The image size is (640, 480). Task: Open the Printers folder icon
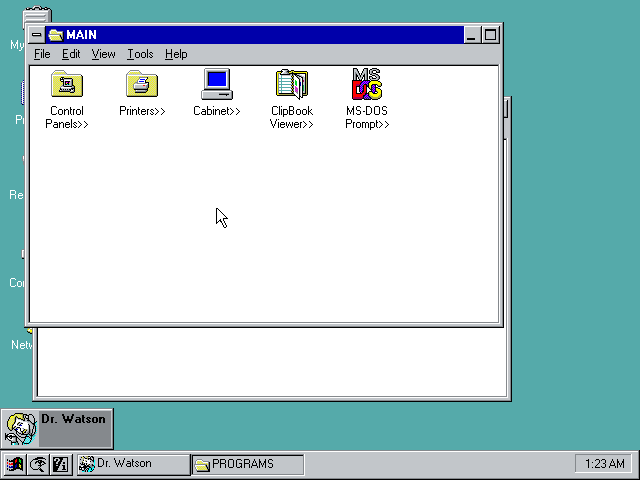(x=142, y=84)
